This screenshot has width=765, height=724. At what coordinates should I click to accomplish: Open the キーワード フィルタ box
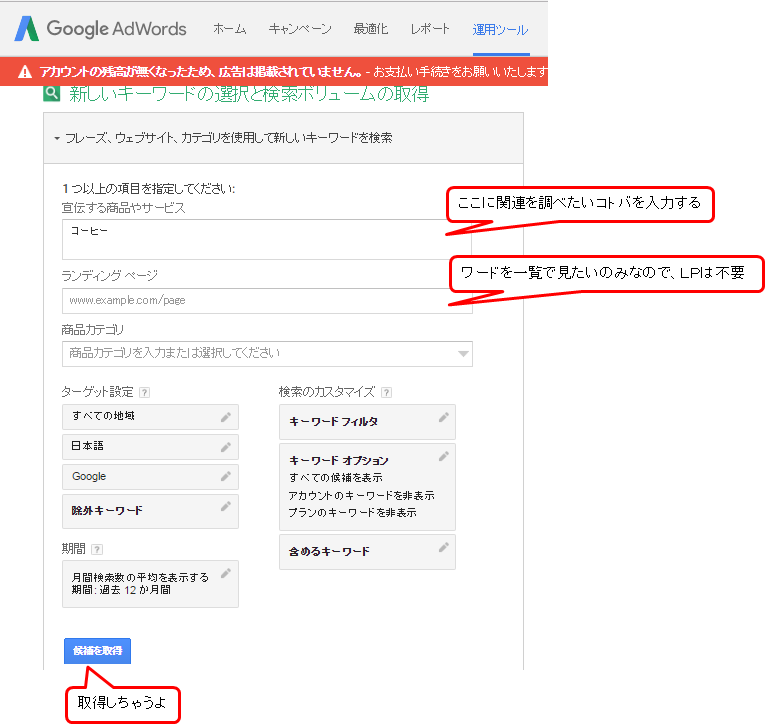pos(367,422)
